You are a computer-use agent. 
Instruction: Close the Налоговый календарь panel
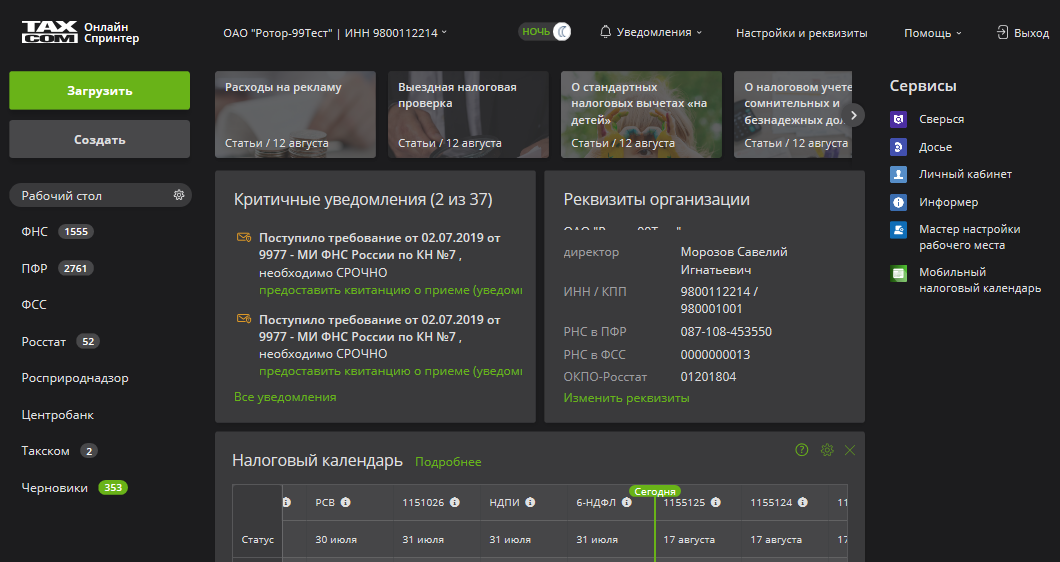coord(850,450)
